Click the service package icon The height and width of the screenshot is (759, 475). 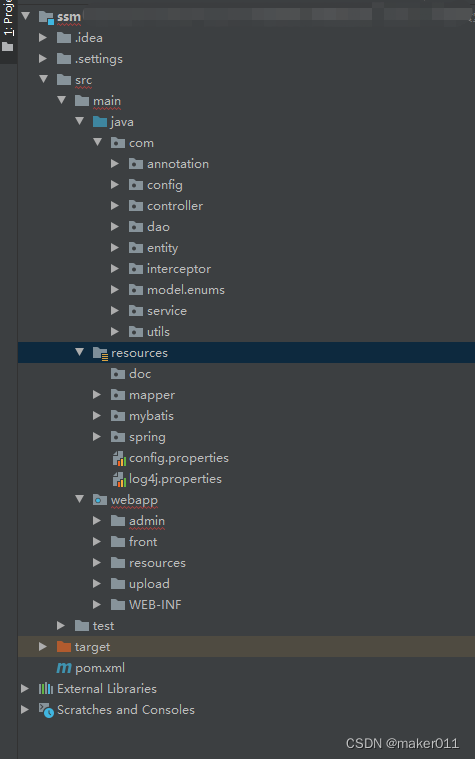point(136,311)
